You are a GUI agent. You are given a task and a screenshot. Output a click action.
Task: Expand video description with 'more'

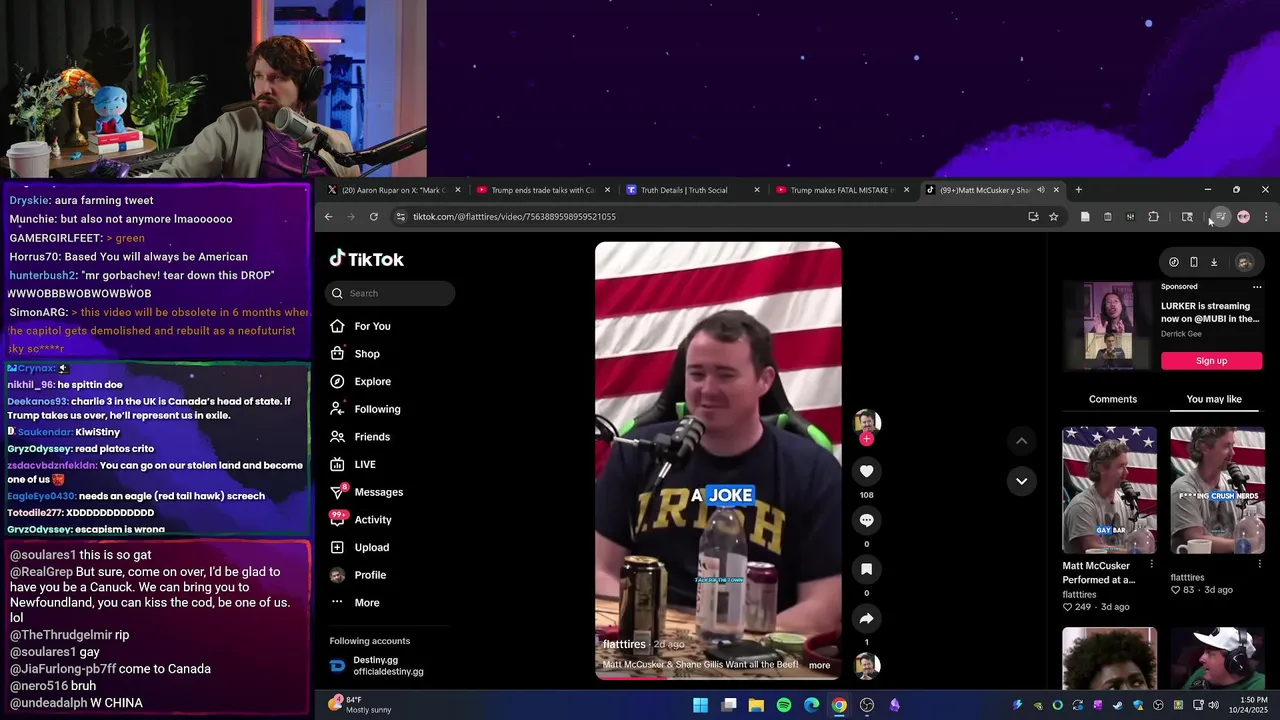coord(819,665)
